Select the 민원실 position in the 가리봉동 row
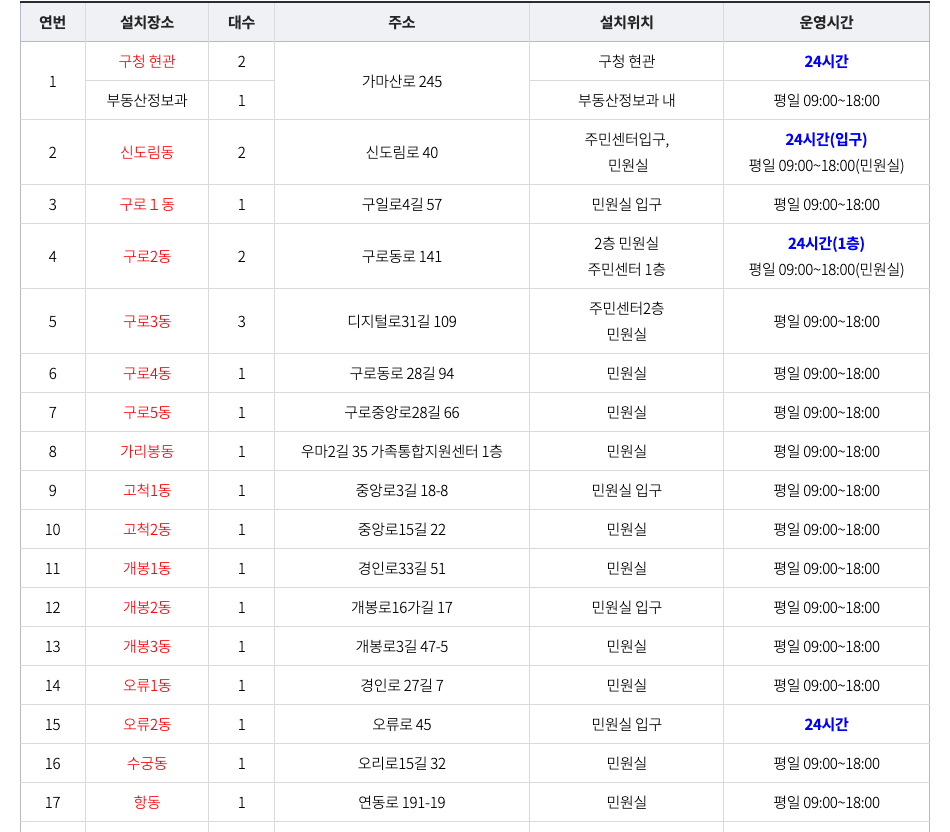 click(x=626, y=451)
